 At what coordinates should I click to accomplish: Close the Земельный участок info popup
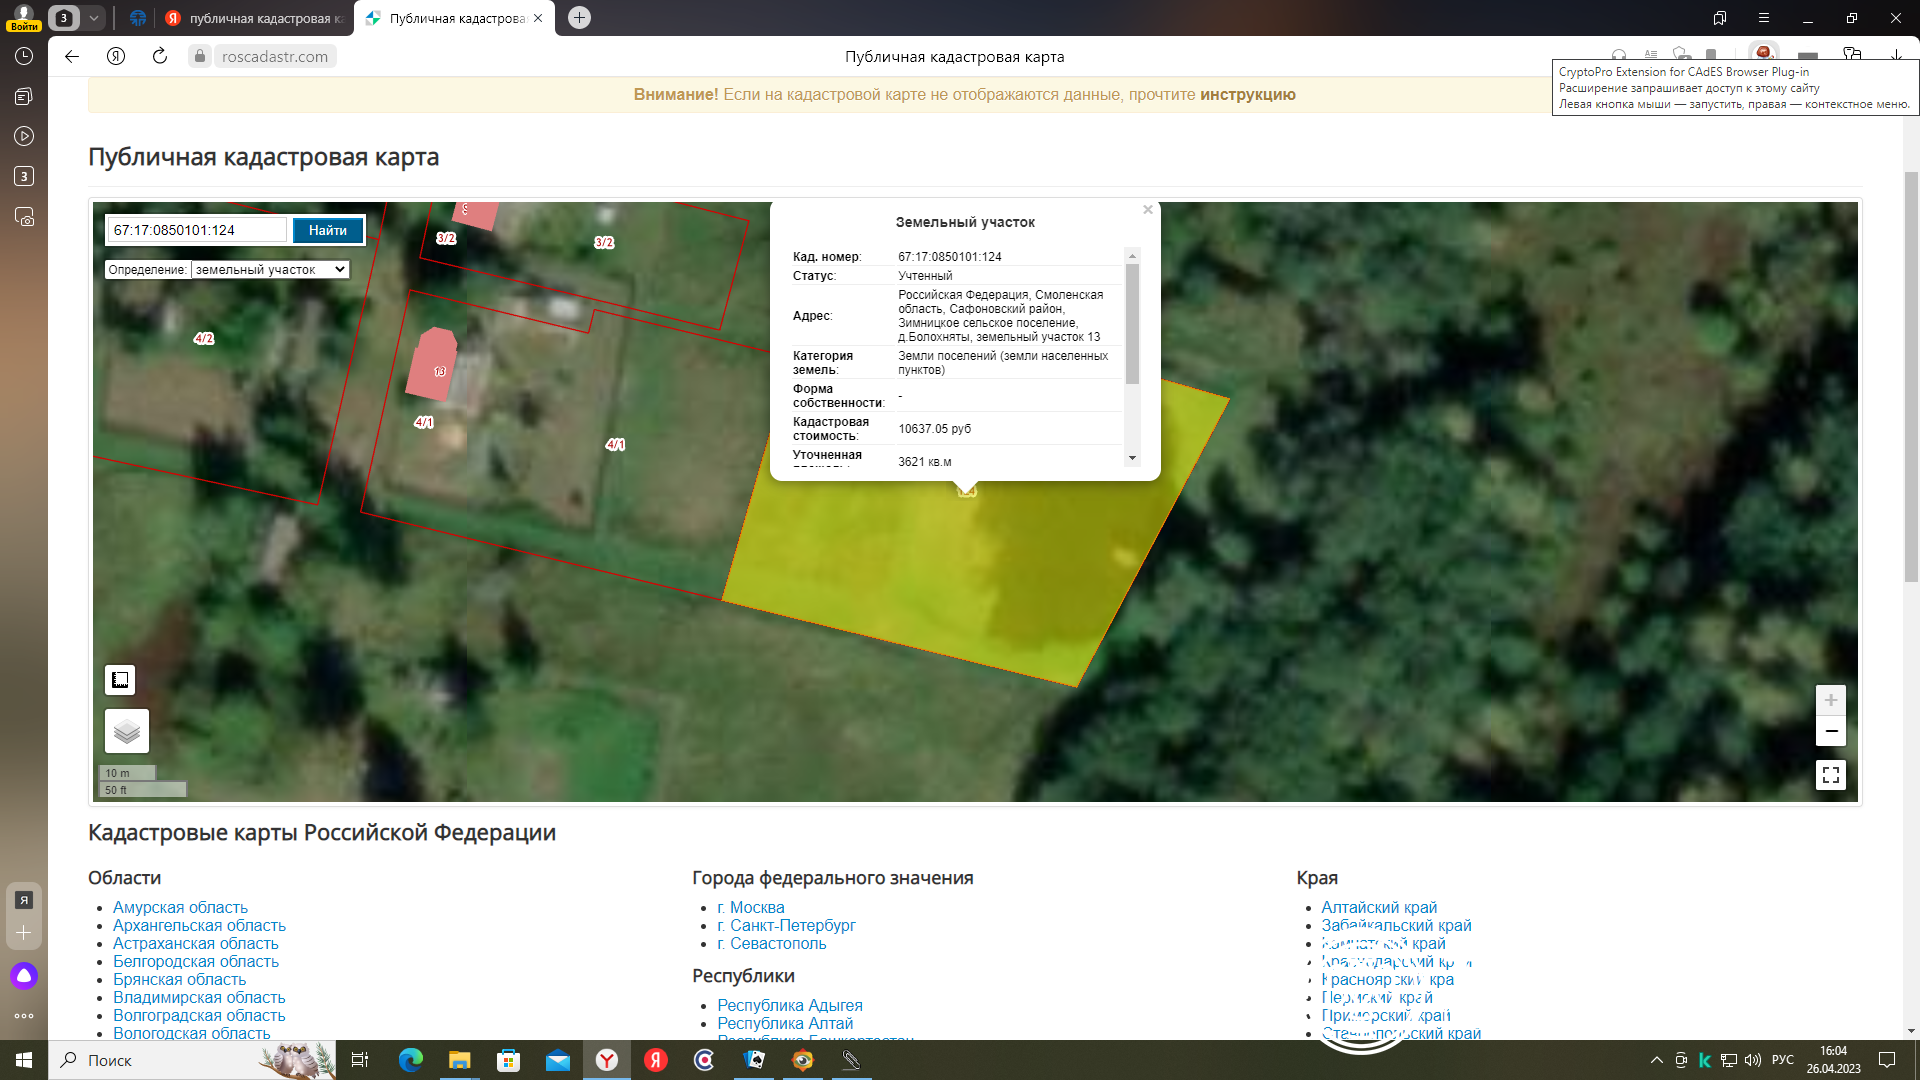click(1148, 210)
